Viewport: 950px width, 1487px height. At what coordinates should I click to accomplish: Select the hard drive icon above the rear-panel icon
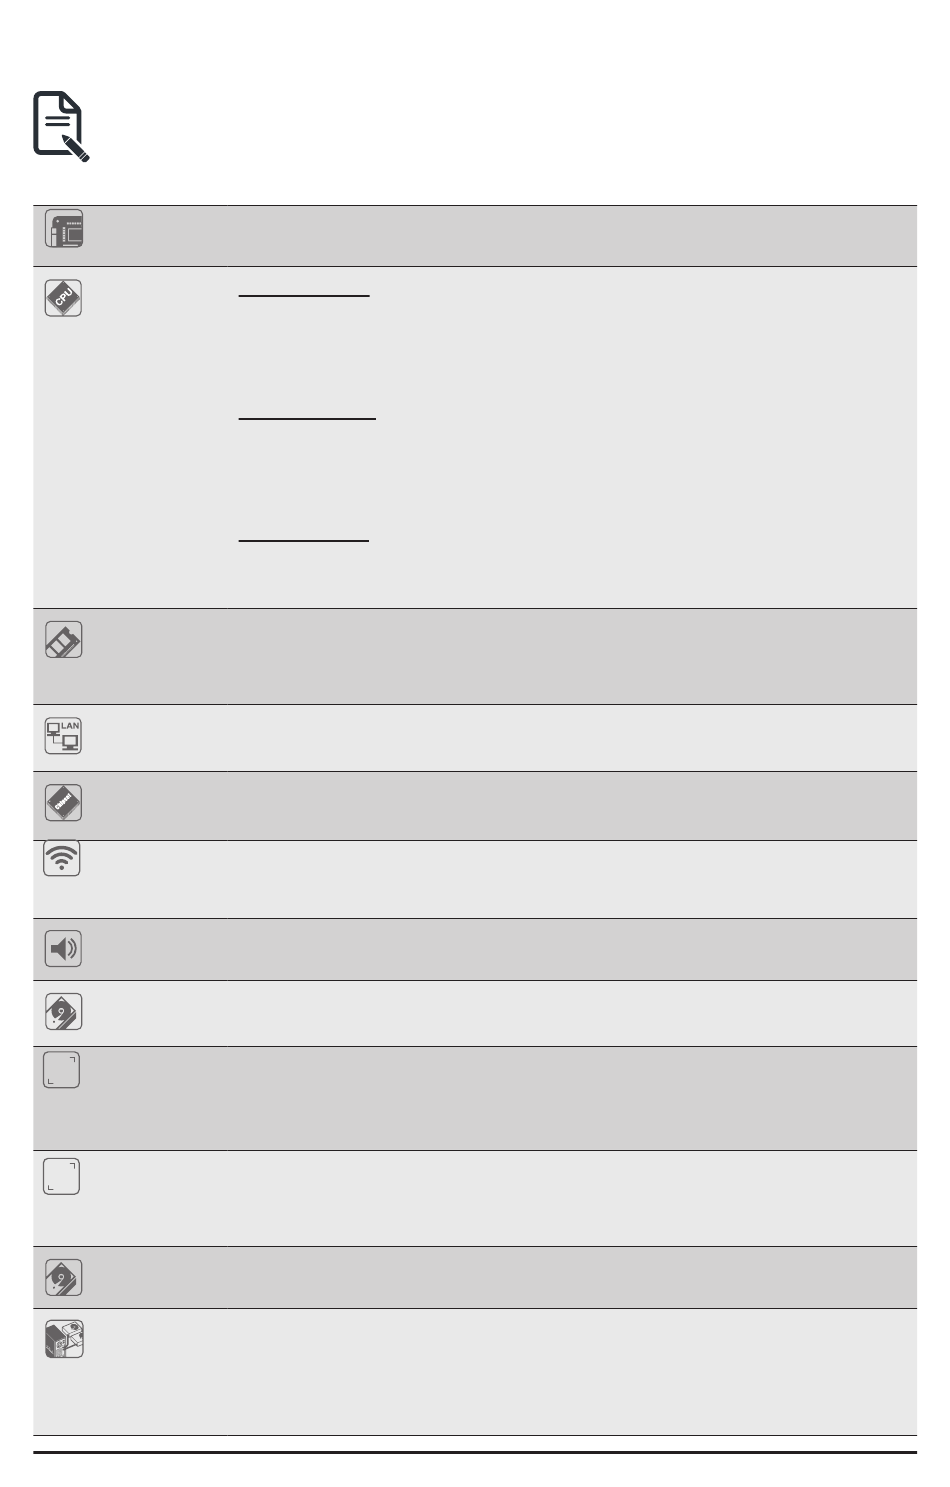pos(63,1278)
